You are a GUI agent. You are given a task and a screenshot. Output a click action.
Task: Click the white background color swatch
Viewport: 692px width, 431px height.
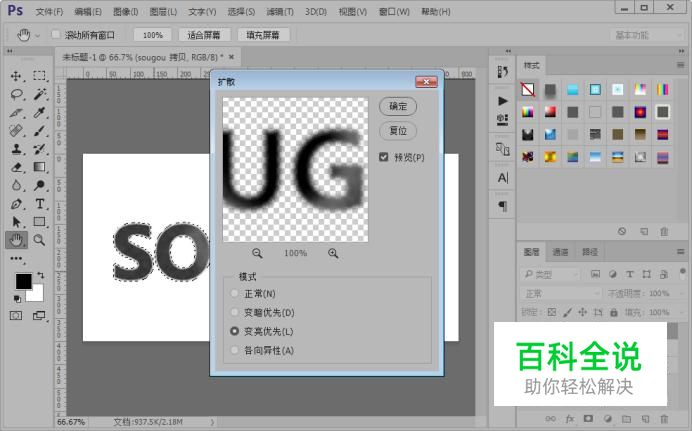(37, 295)
